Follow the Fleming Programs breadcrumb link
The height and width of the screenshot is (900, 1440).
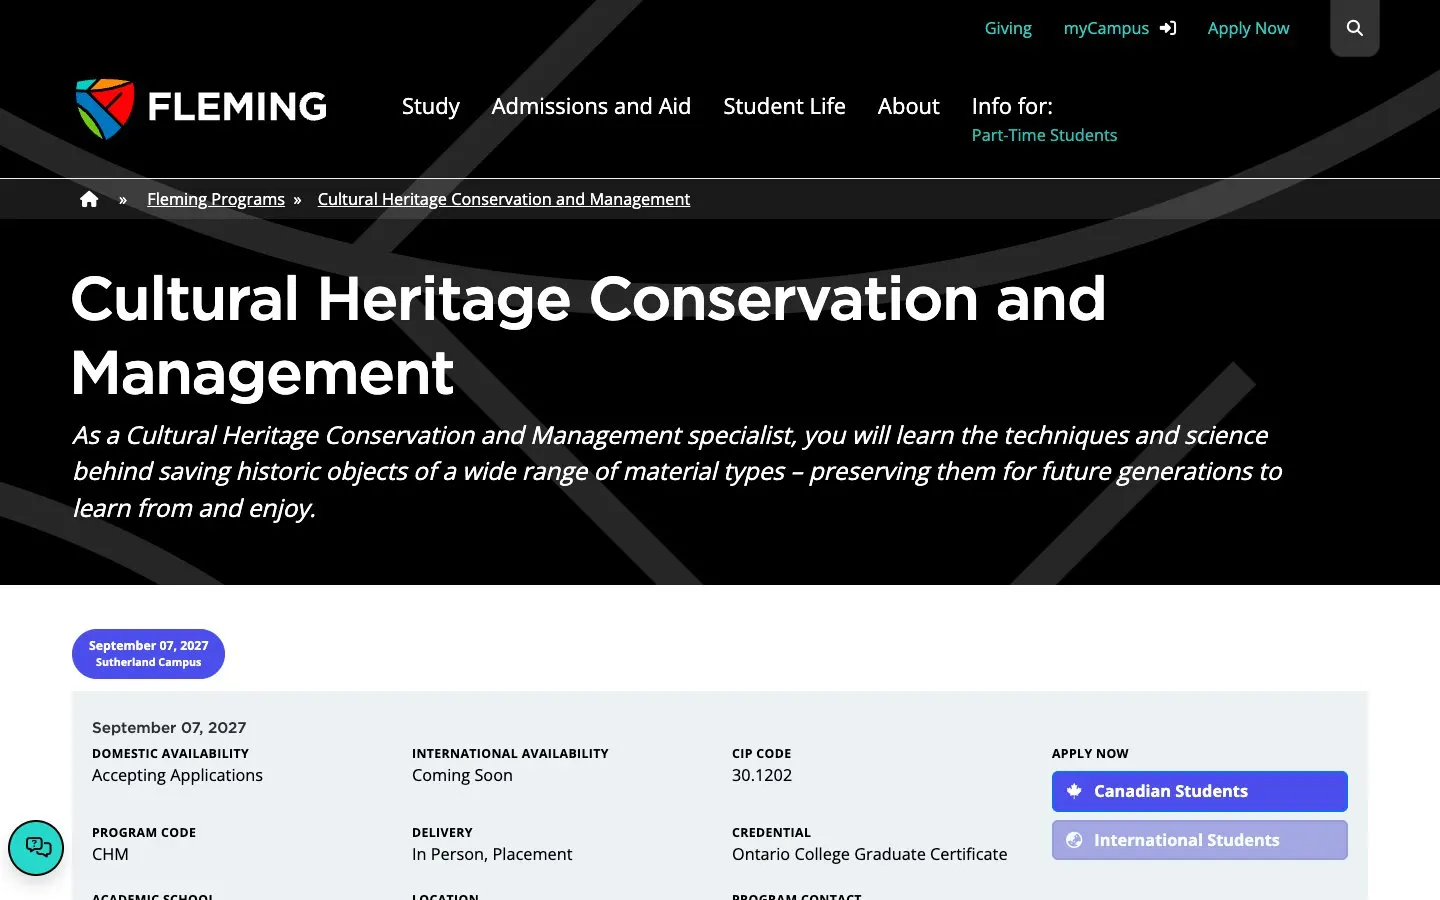[x=216, y=199]
